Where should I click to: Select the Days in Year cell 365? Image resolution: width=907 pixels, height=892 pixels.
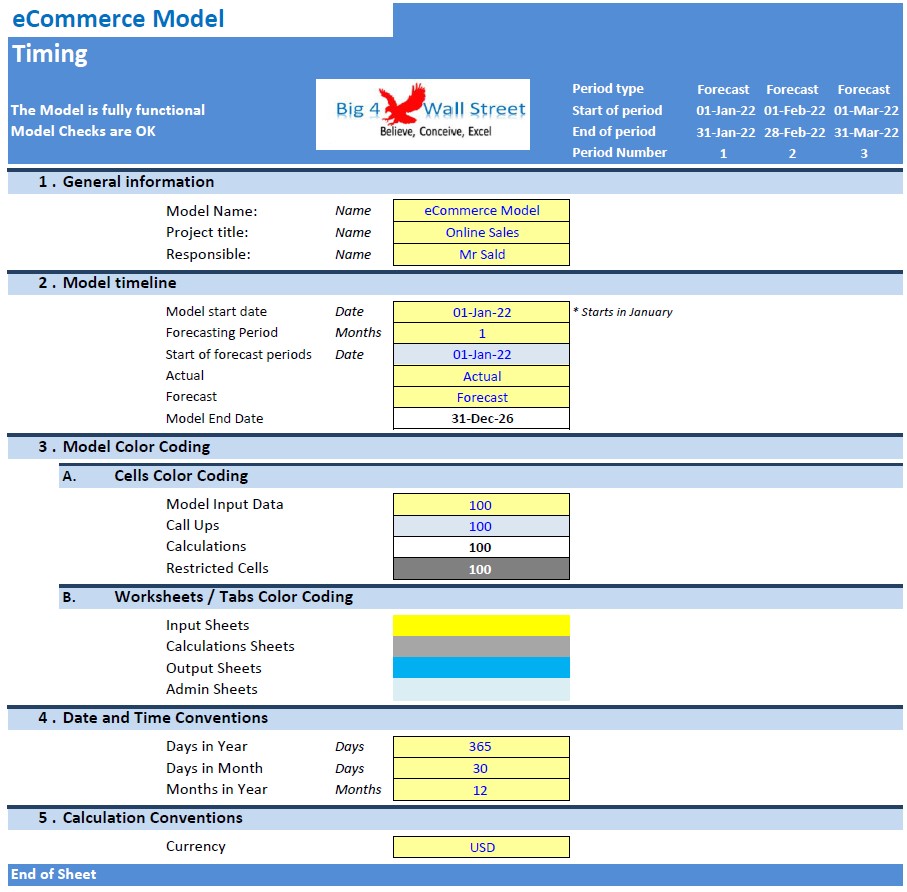(x=481, y=747)
